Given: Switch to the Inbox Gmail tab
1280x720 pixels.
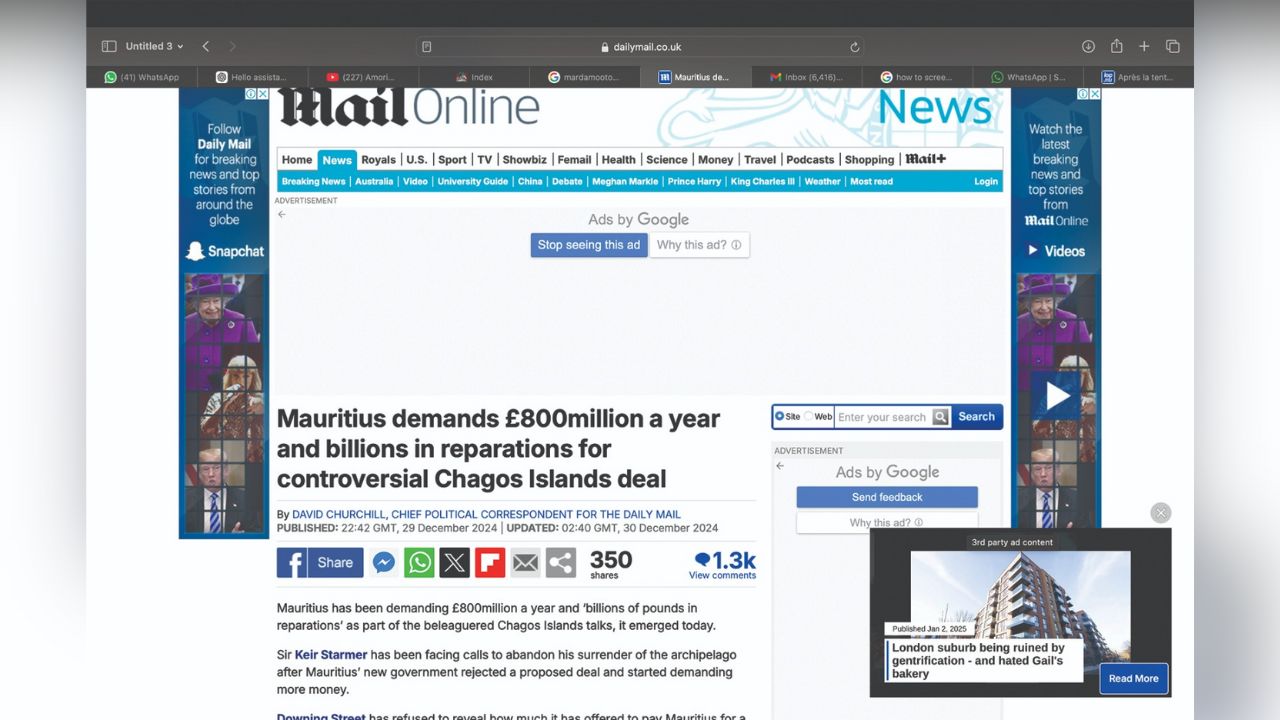Looking at the screenshot, I should point(806,77).
